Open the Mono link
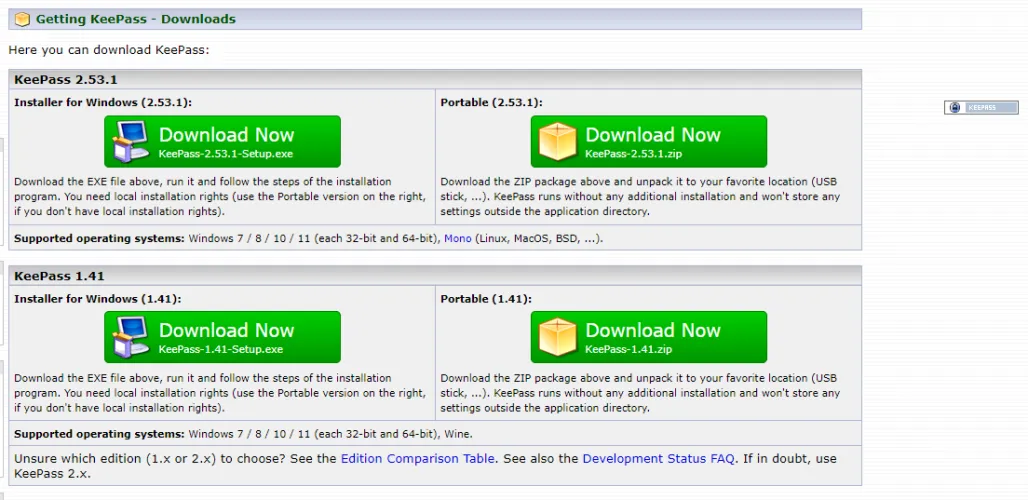Viewport: 1028px width, 500px height. [x=457, y=239]
